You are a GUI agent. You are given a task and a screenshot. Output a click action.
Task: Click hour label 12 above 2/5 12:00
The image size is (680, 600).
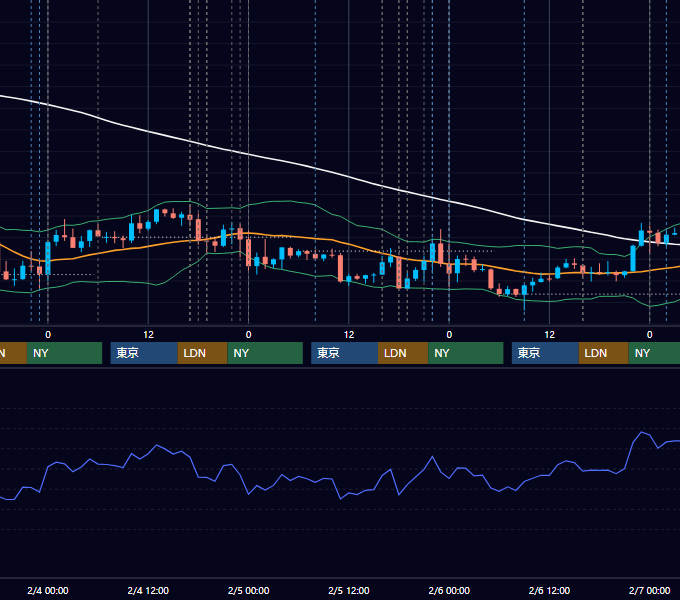(x=349, y=335)
